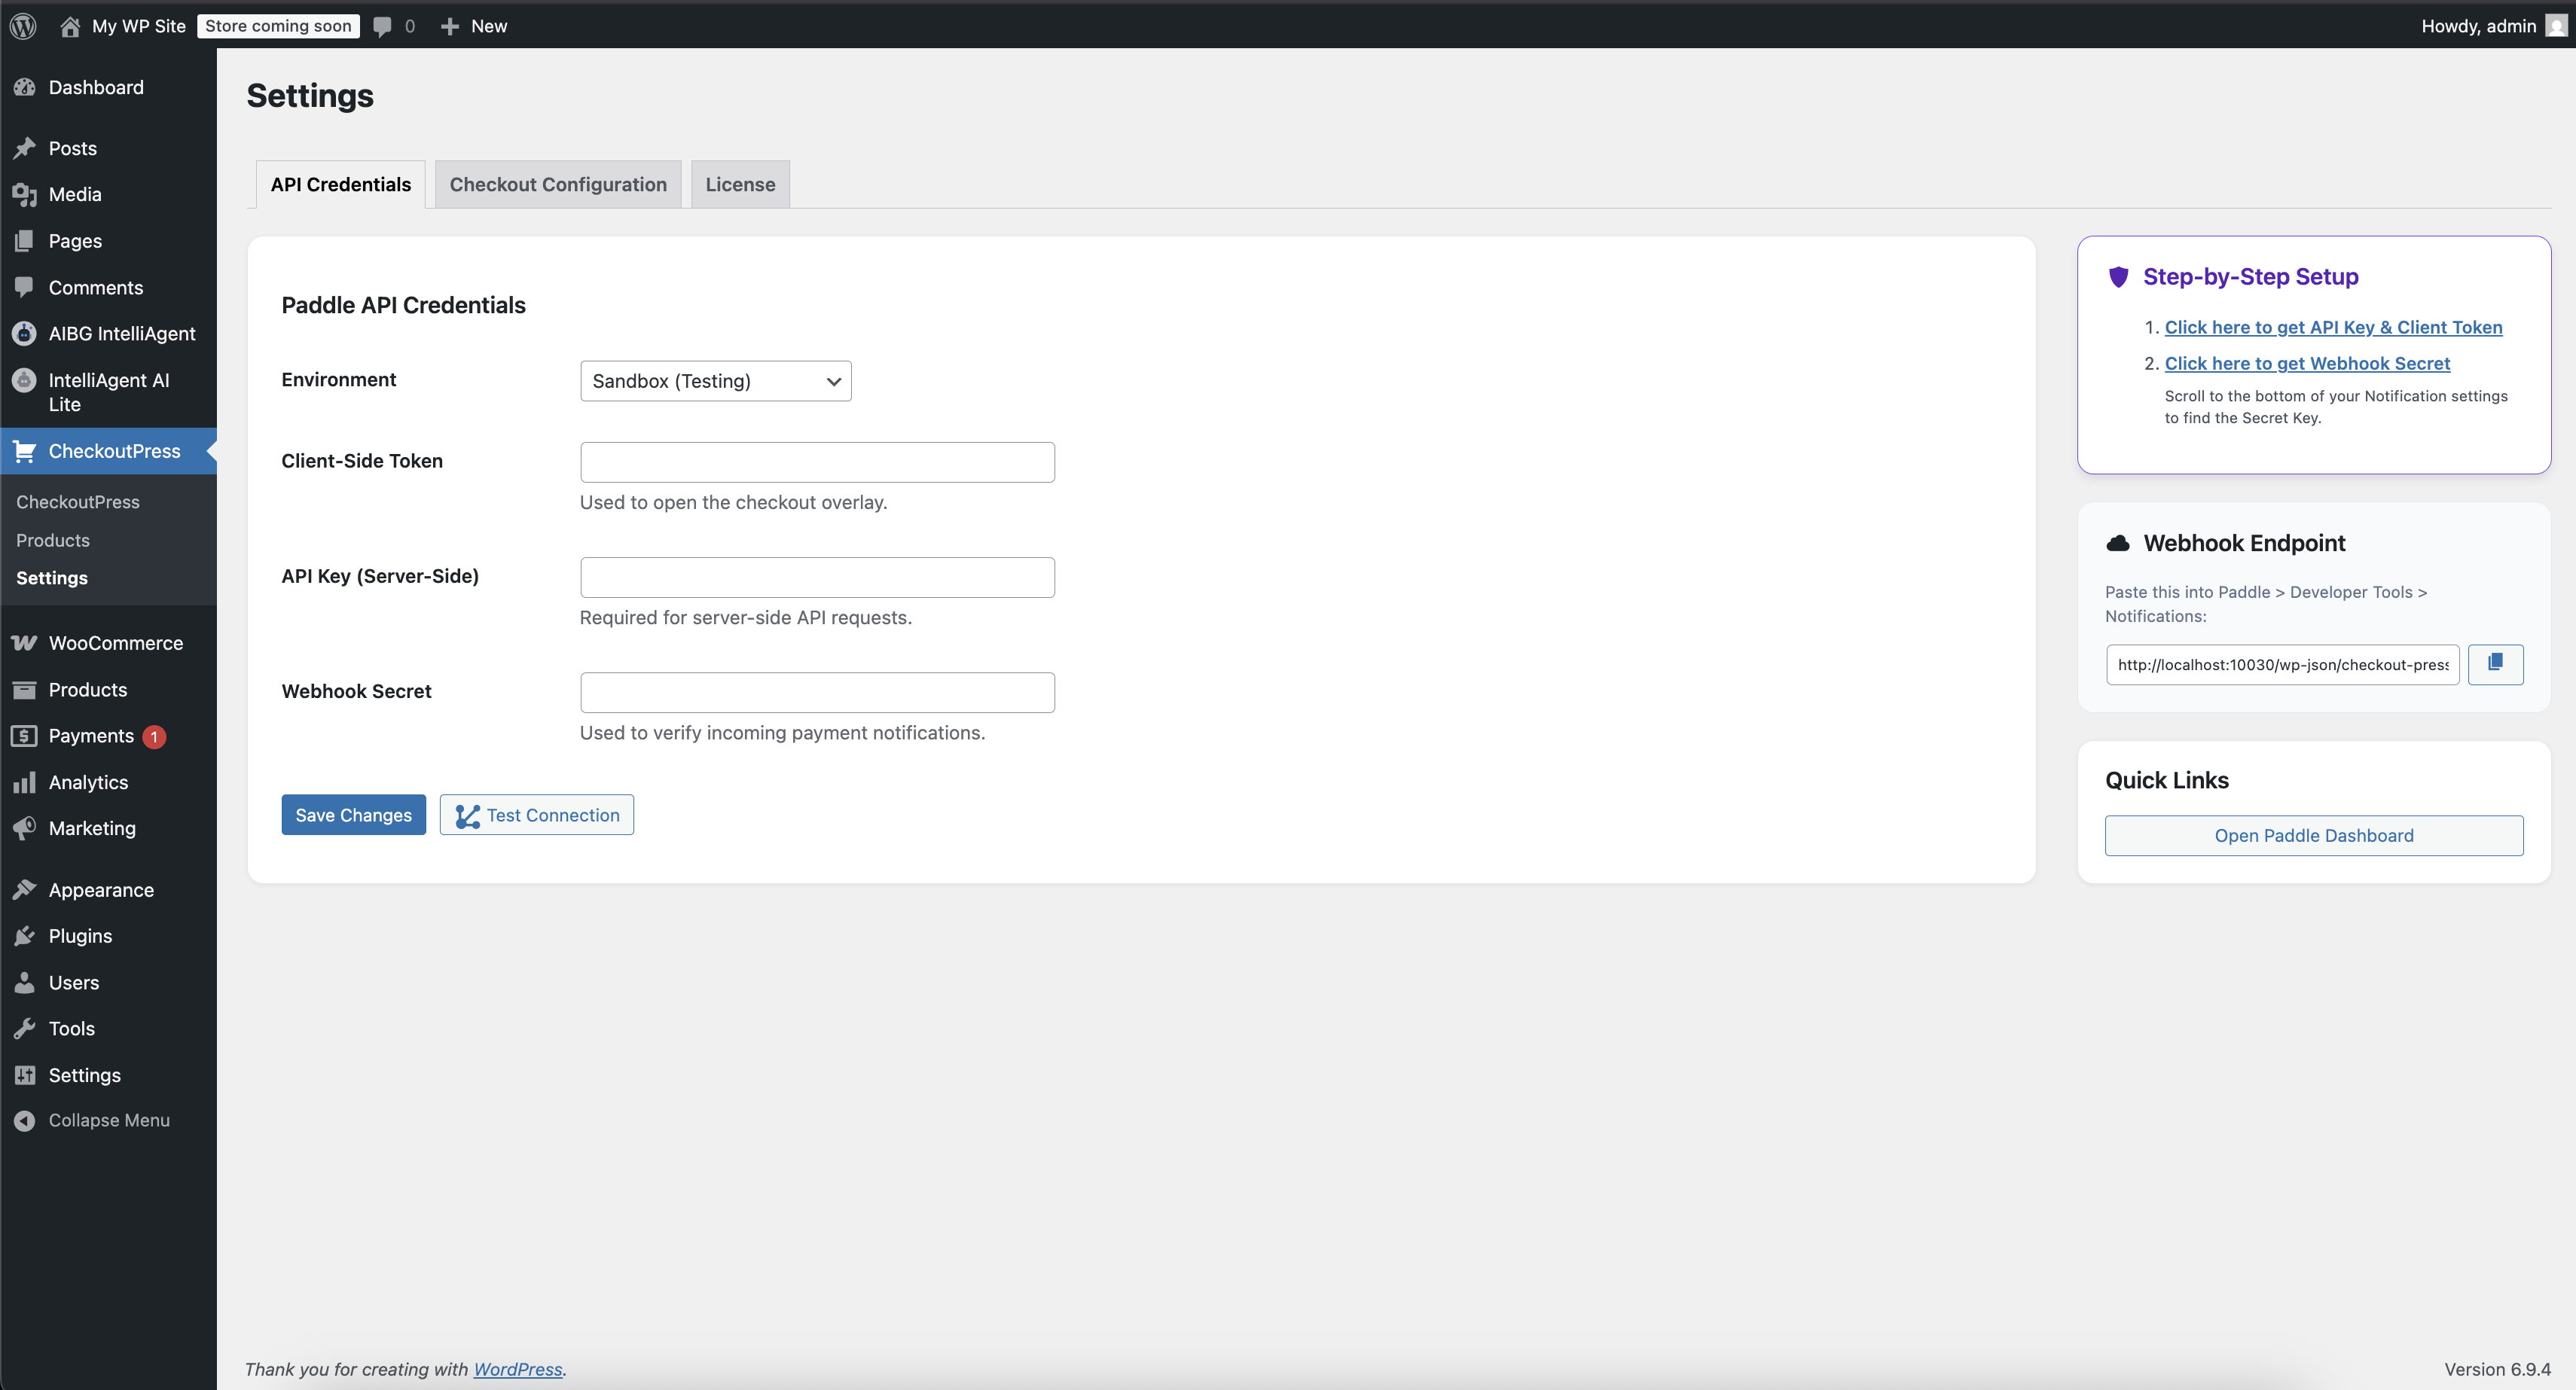Click the Products archive icon in sidebar
Viewport: 2576px width, 1390px height.
pyautogui.click(x=25, y=690)
